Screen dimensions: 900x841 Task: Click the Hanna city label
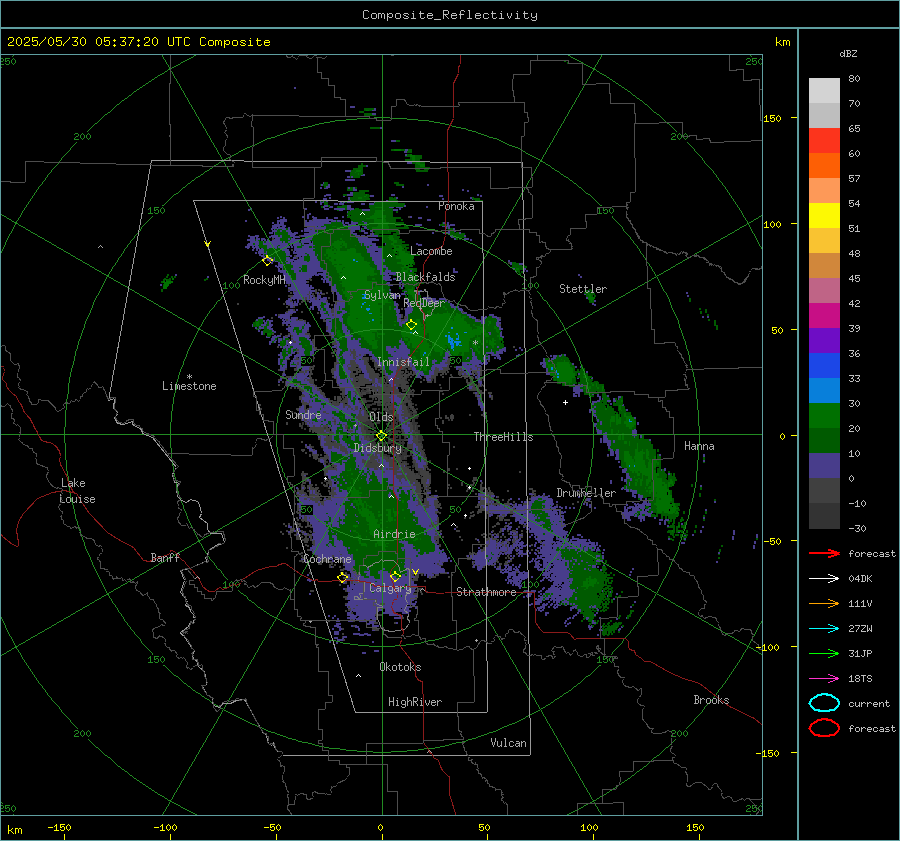click(699, 446)
